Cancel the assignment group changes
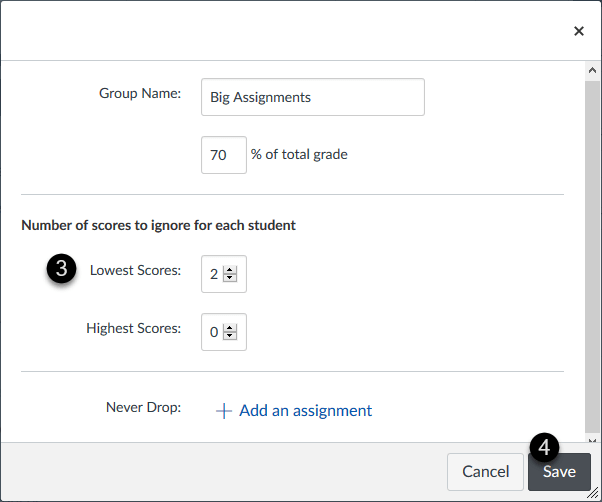The width and height of the screenshot is (602, 502). tap(485, 472)
